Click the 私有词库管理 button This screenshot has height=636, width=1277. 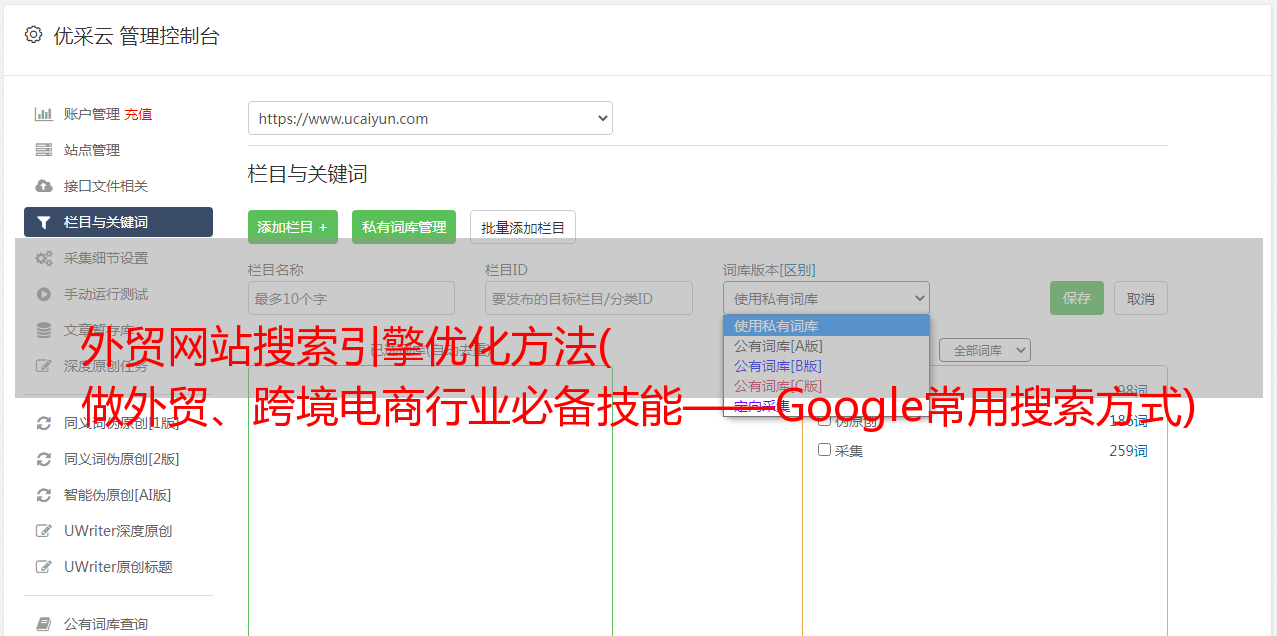click(x=404, y=227)
